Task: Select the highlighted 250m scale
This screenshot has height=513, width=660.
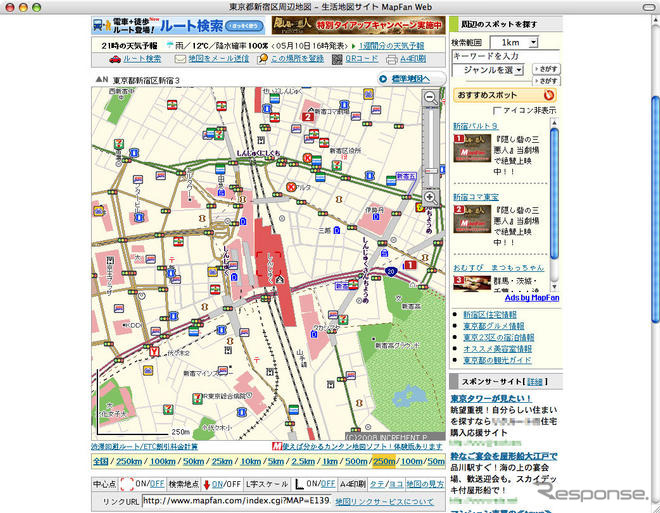Action: click(x=384, y=461)
